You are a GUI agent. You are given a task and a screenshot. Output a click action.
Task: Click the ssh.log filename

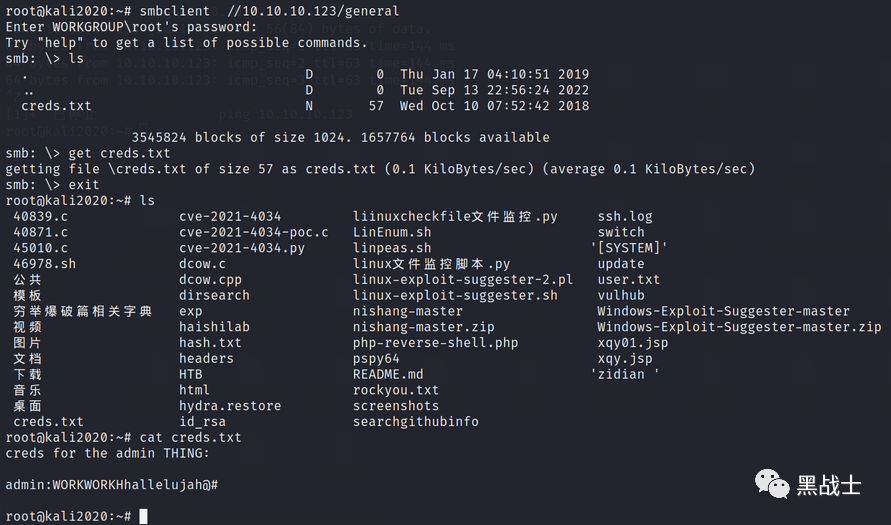(624, 216)
